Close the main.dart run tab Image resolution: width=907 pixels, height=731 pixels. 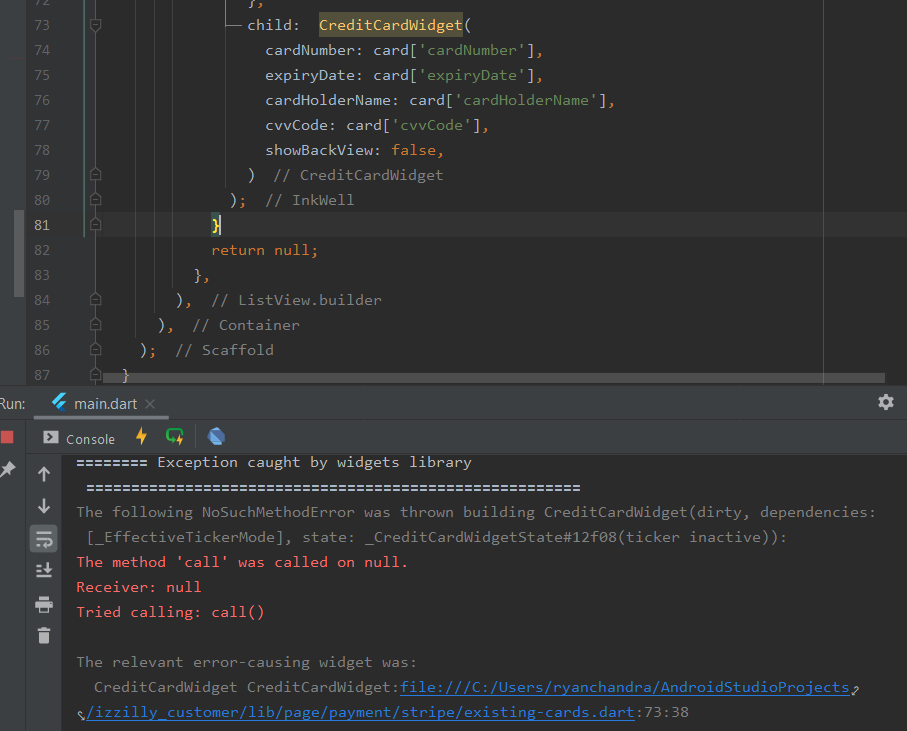[x=150, y=404]
